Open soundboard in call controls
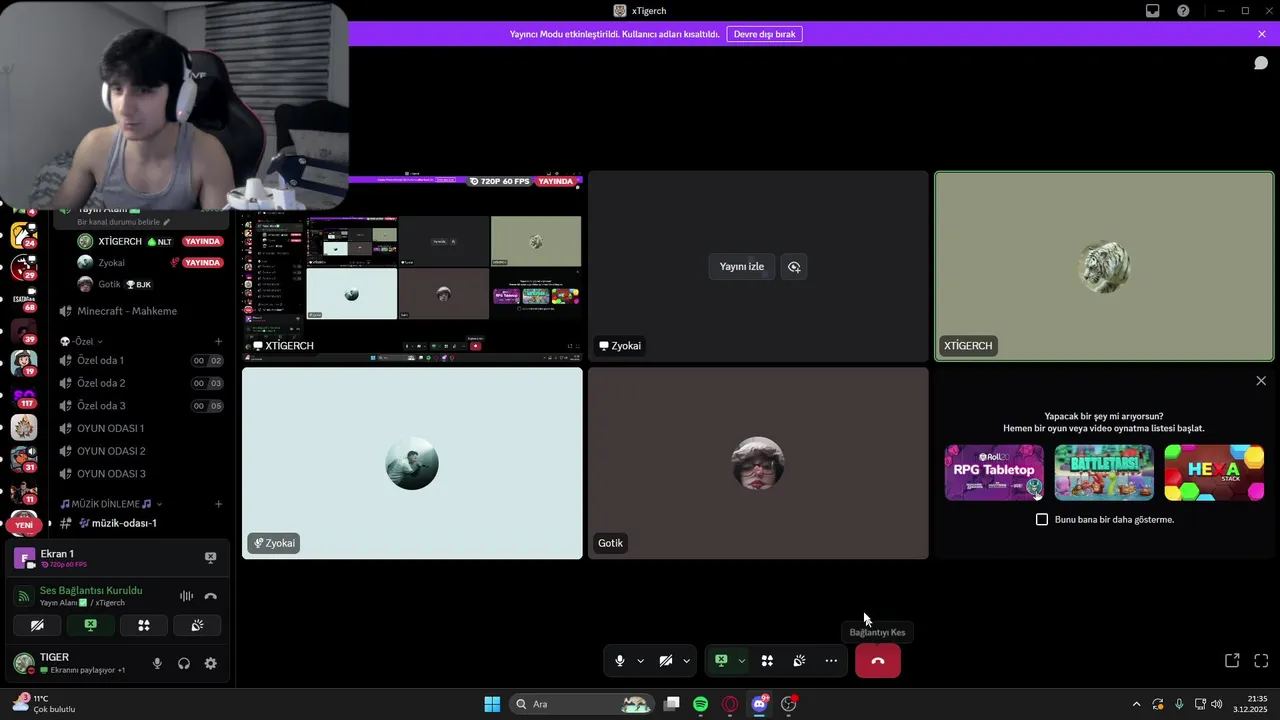The image size is (1280, 720). [799, 661]
